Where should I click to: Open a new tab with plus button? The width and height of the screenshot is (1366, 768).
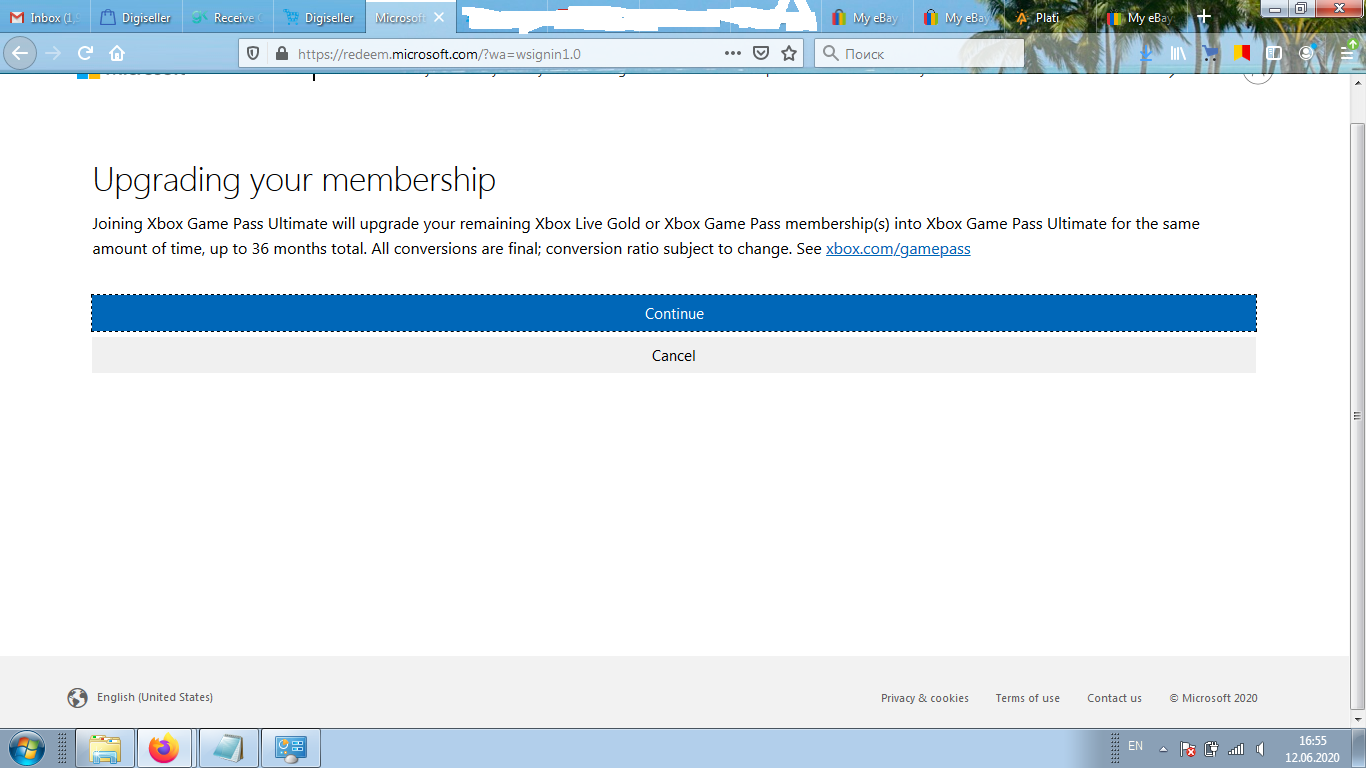(1204, 17)
